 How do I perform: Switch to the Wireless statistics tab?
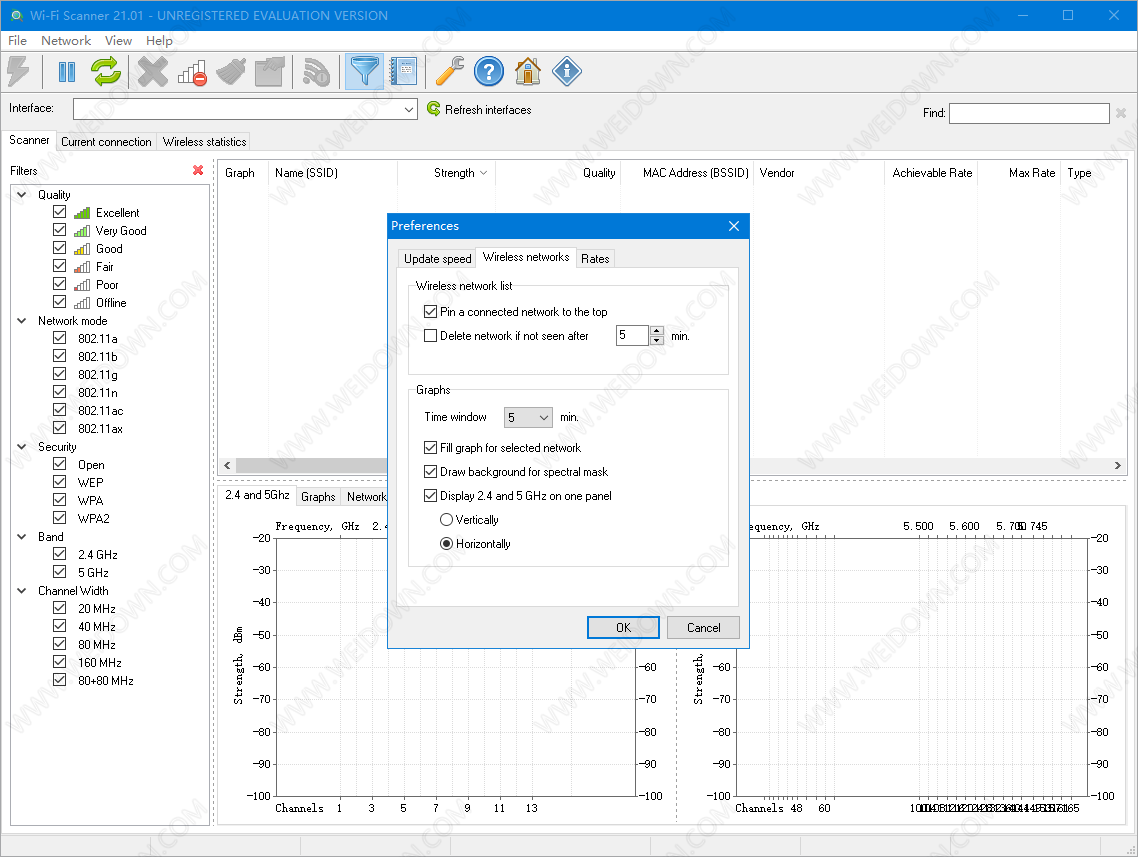click(x=204, y=142)
